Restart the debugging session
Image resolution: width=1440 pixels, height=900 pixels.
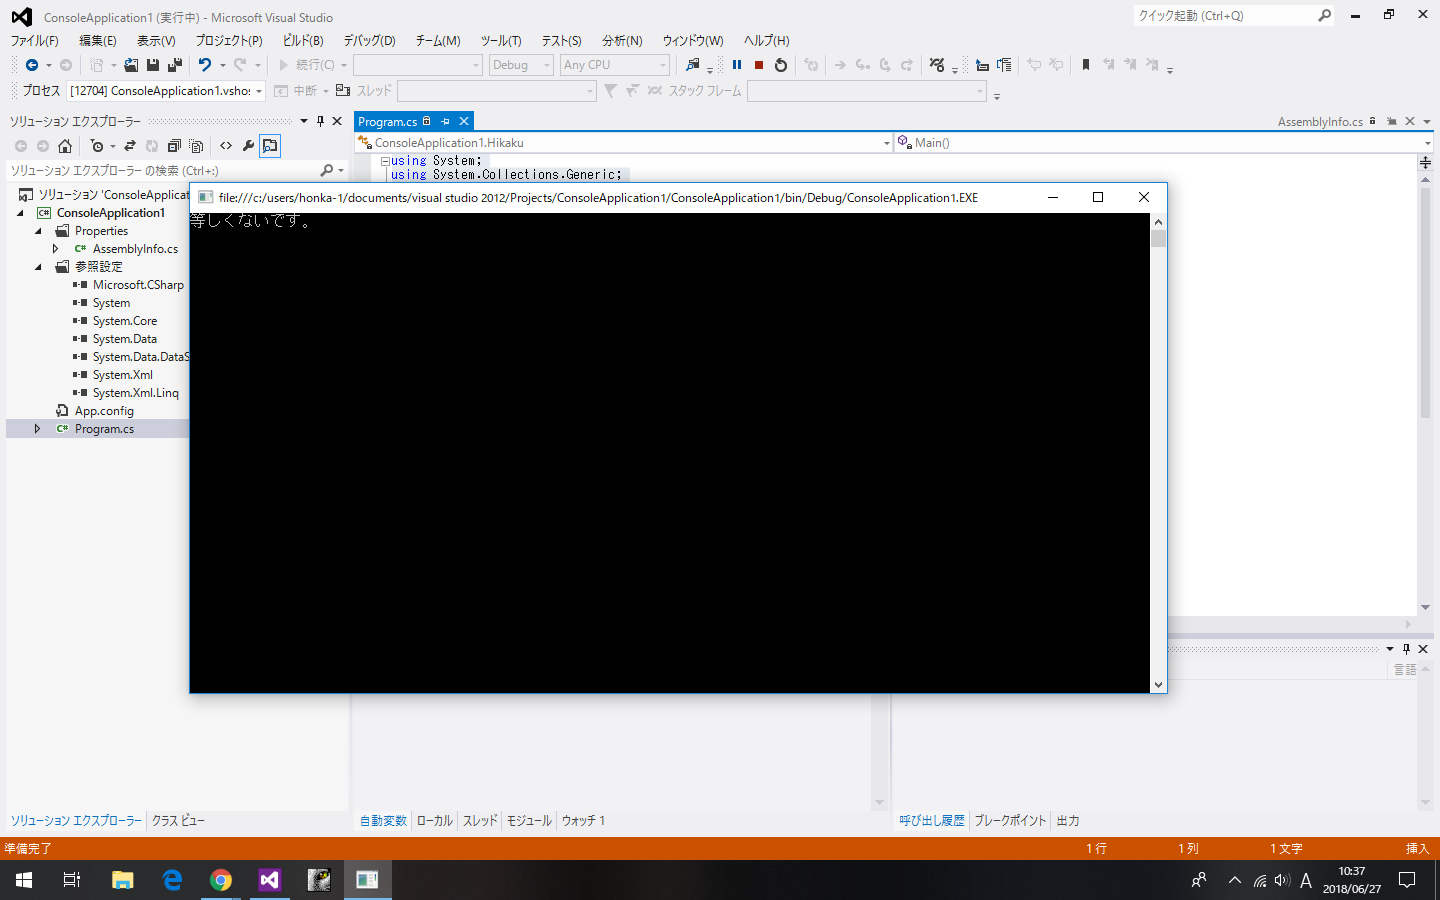point(781,65)
